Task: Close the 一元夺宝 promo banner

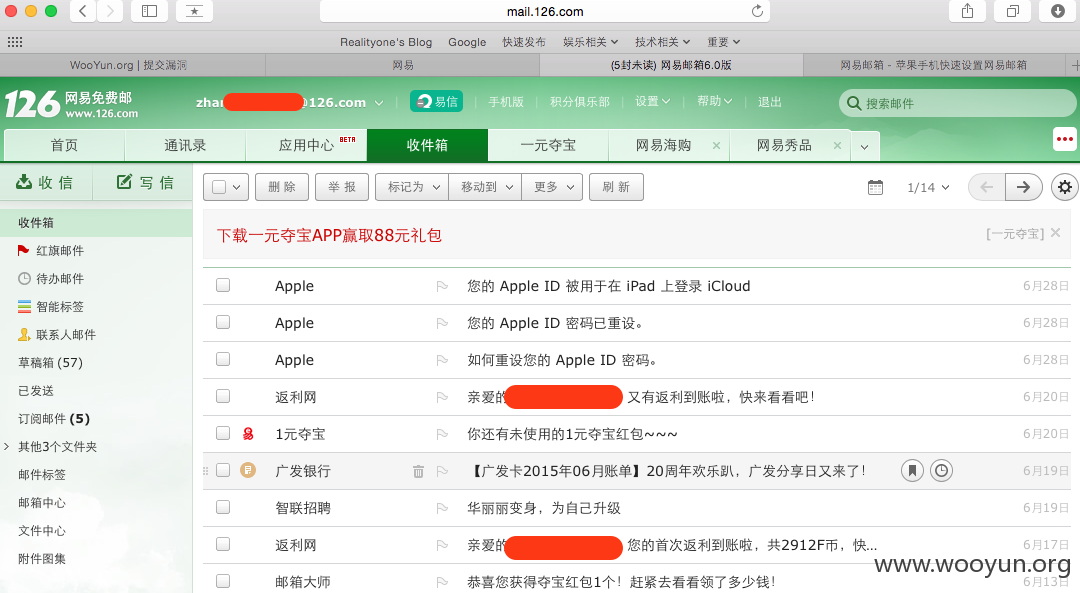Action: coord(1055,233)
